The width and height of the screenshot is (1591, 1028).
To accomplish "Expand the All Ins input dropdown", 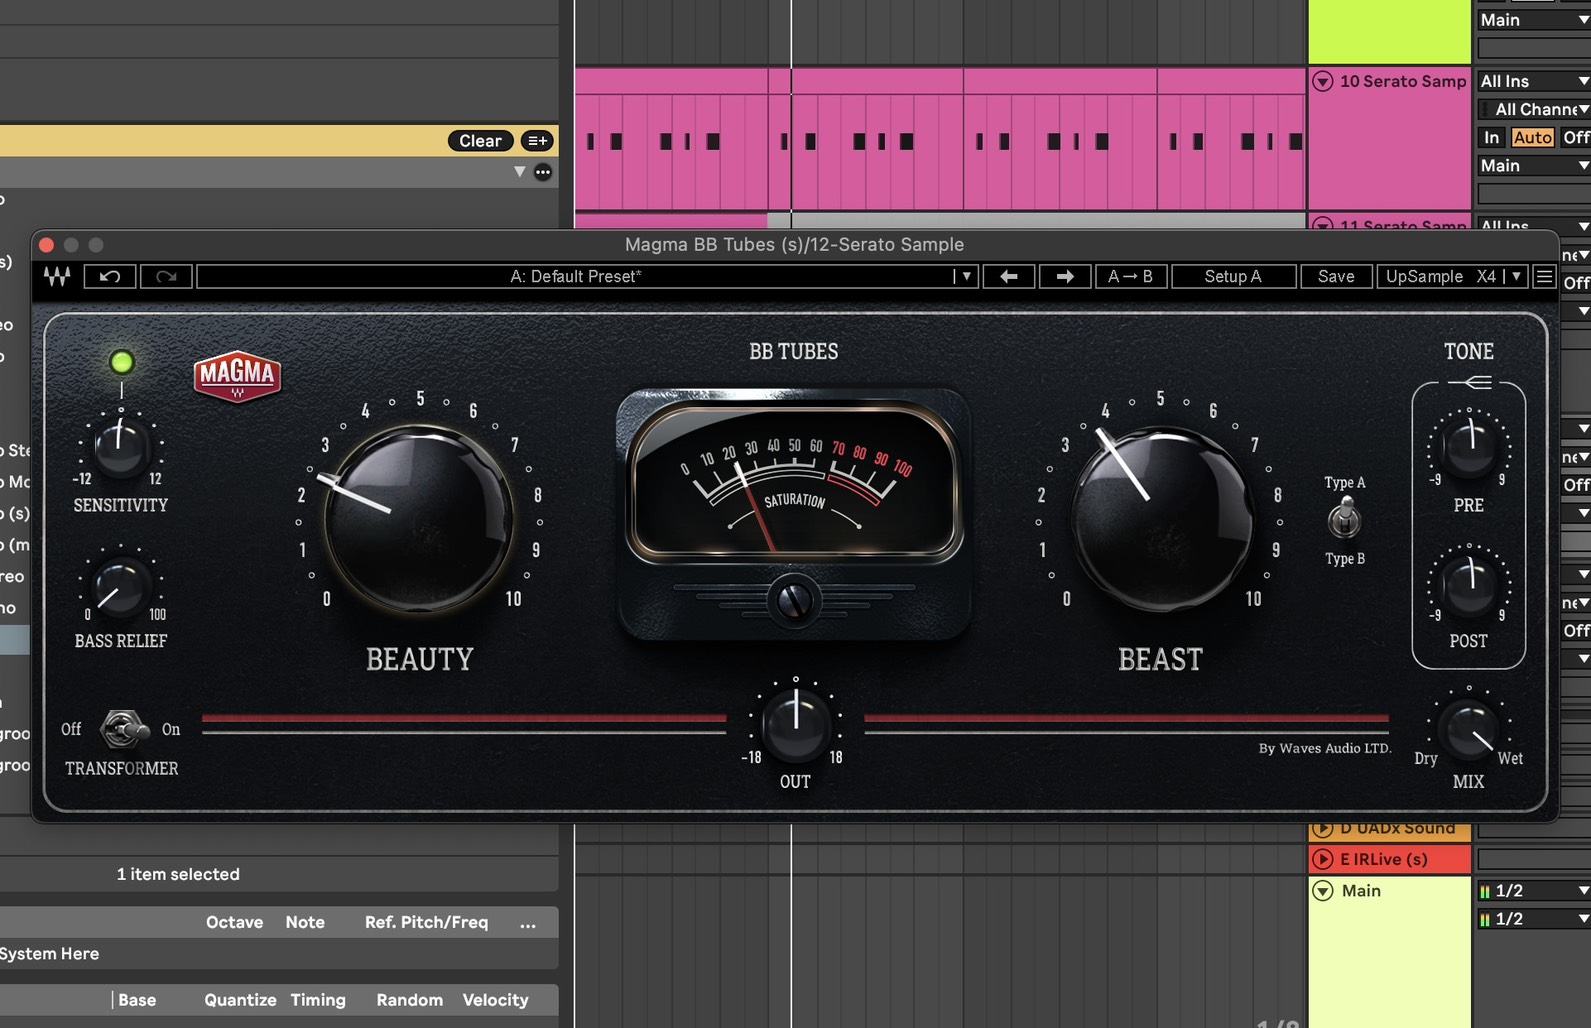I will point(1533,81).
